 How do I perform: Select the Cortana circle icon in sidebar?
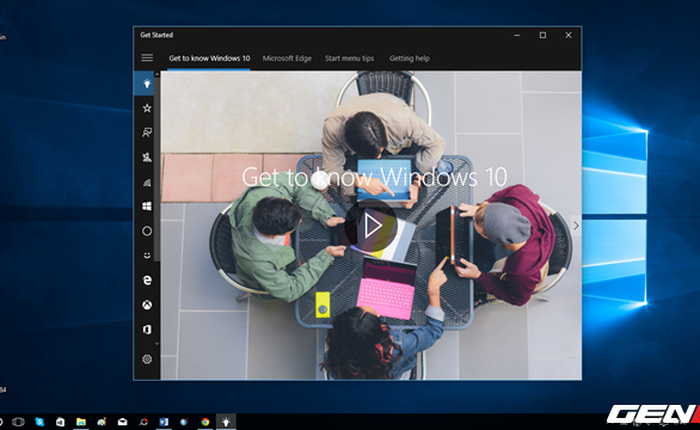(147, 231)
